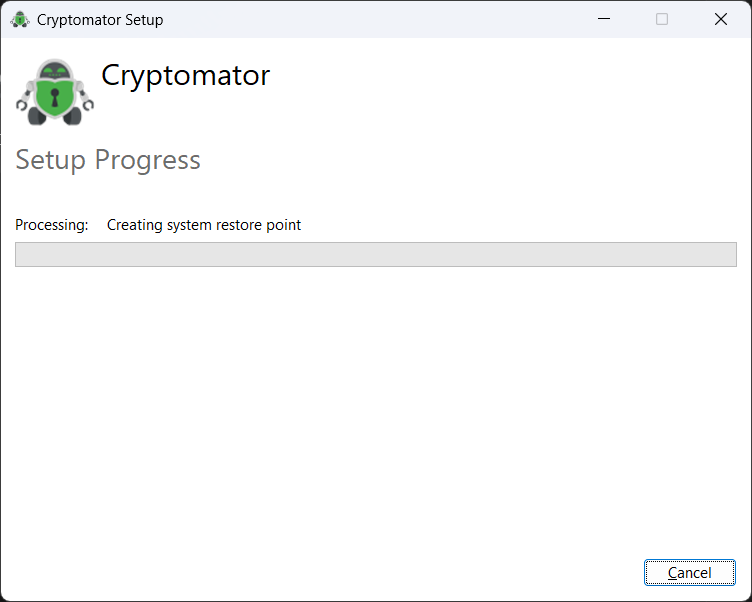
Task: Click the robot logo's dark feet
Action: 38,117
